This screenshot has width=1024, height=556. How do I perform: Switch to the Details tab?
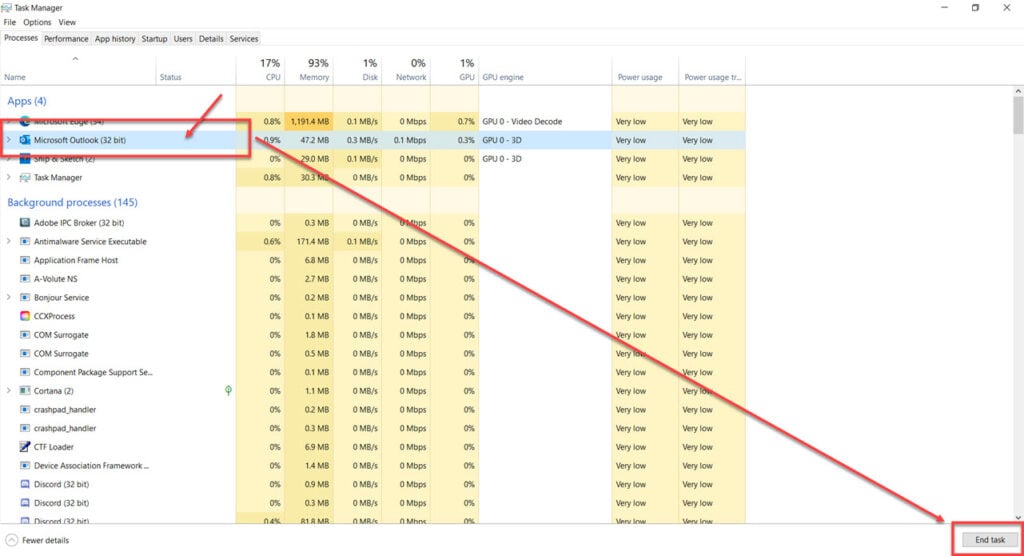[211, 39]
